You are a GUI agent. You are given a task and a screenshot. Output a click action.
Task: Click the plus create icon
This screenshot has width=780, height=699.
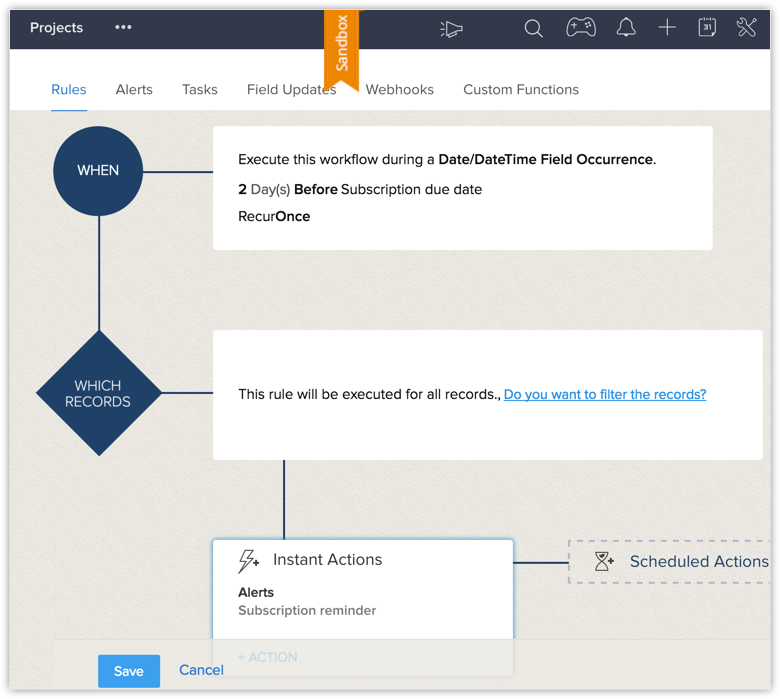[667, 28]
